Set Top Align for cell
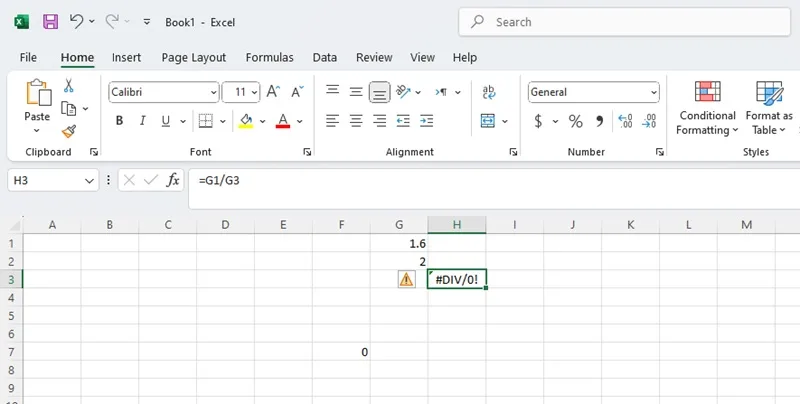Viewport: 800px width, 404px height. [x=333, y=92]
